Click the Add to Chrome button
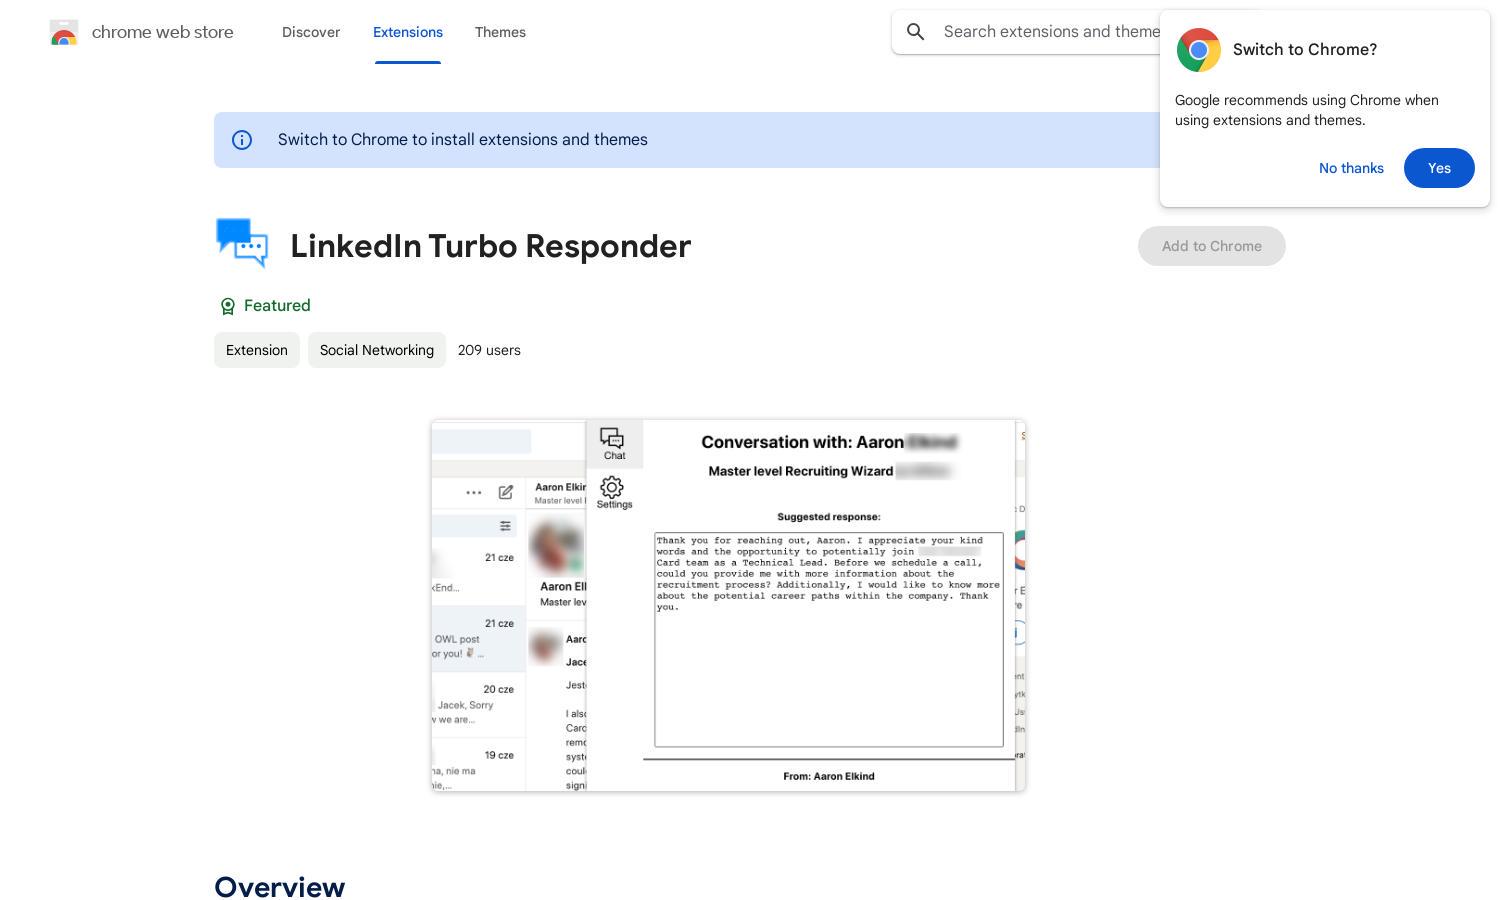This screenshot has height=900, width=1500. pyautogui.click(x=1212, y=246)
